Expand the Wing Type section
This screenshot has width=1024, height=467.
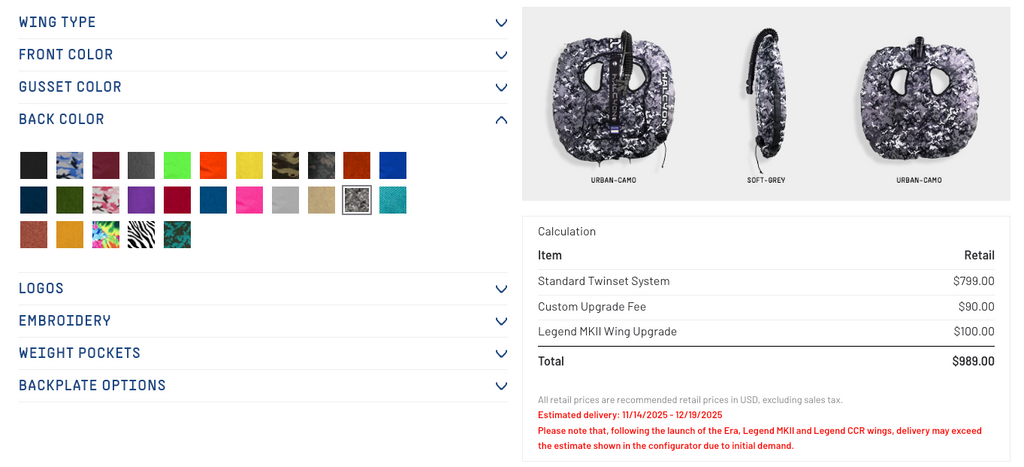point(262,22)
